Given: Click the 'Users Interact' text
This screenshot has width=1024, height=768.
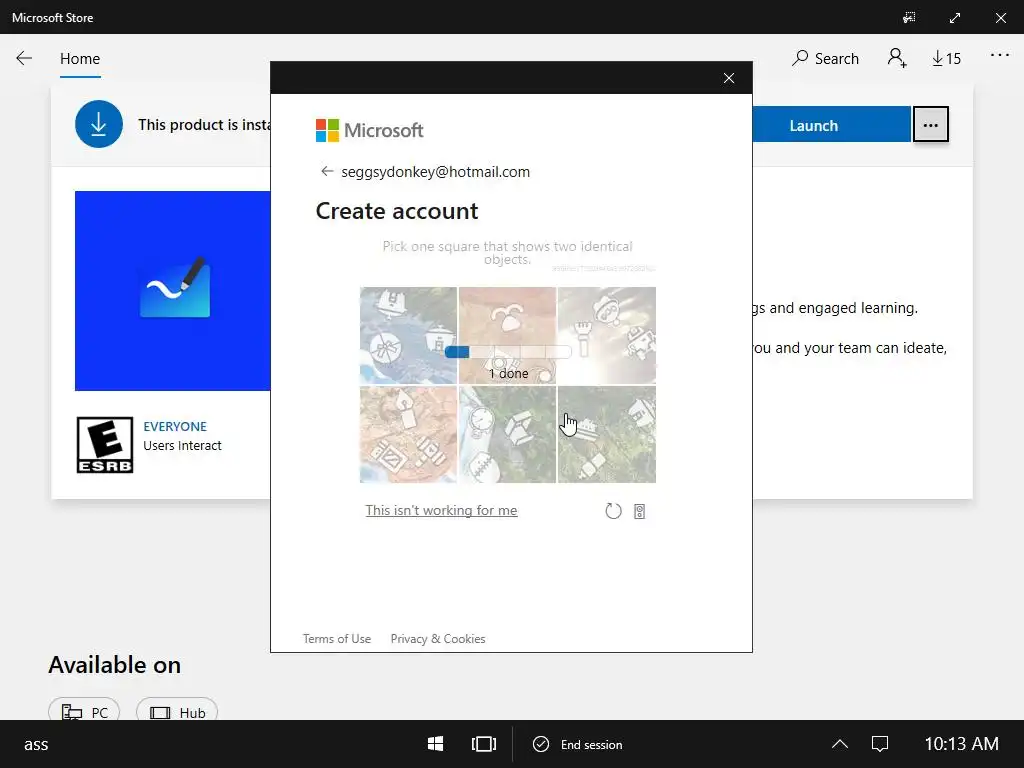Looking at the screenshot, I should (182, 445).
